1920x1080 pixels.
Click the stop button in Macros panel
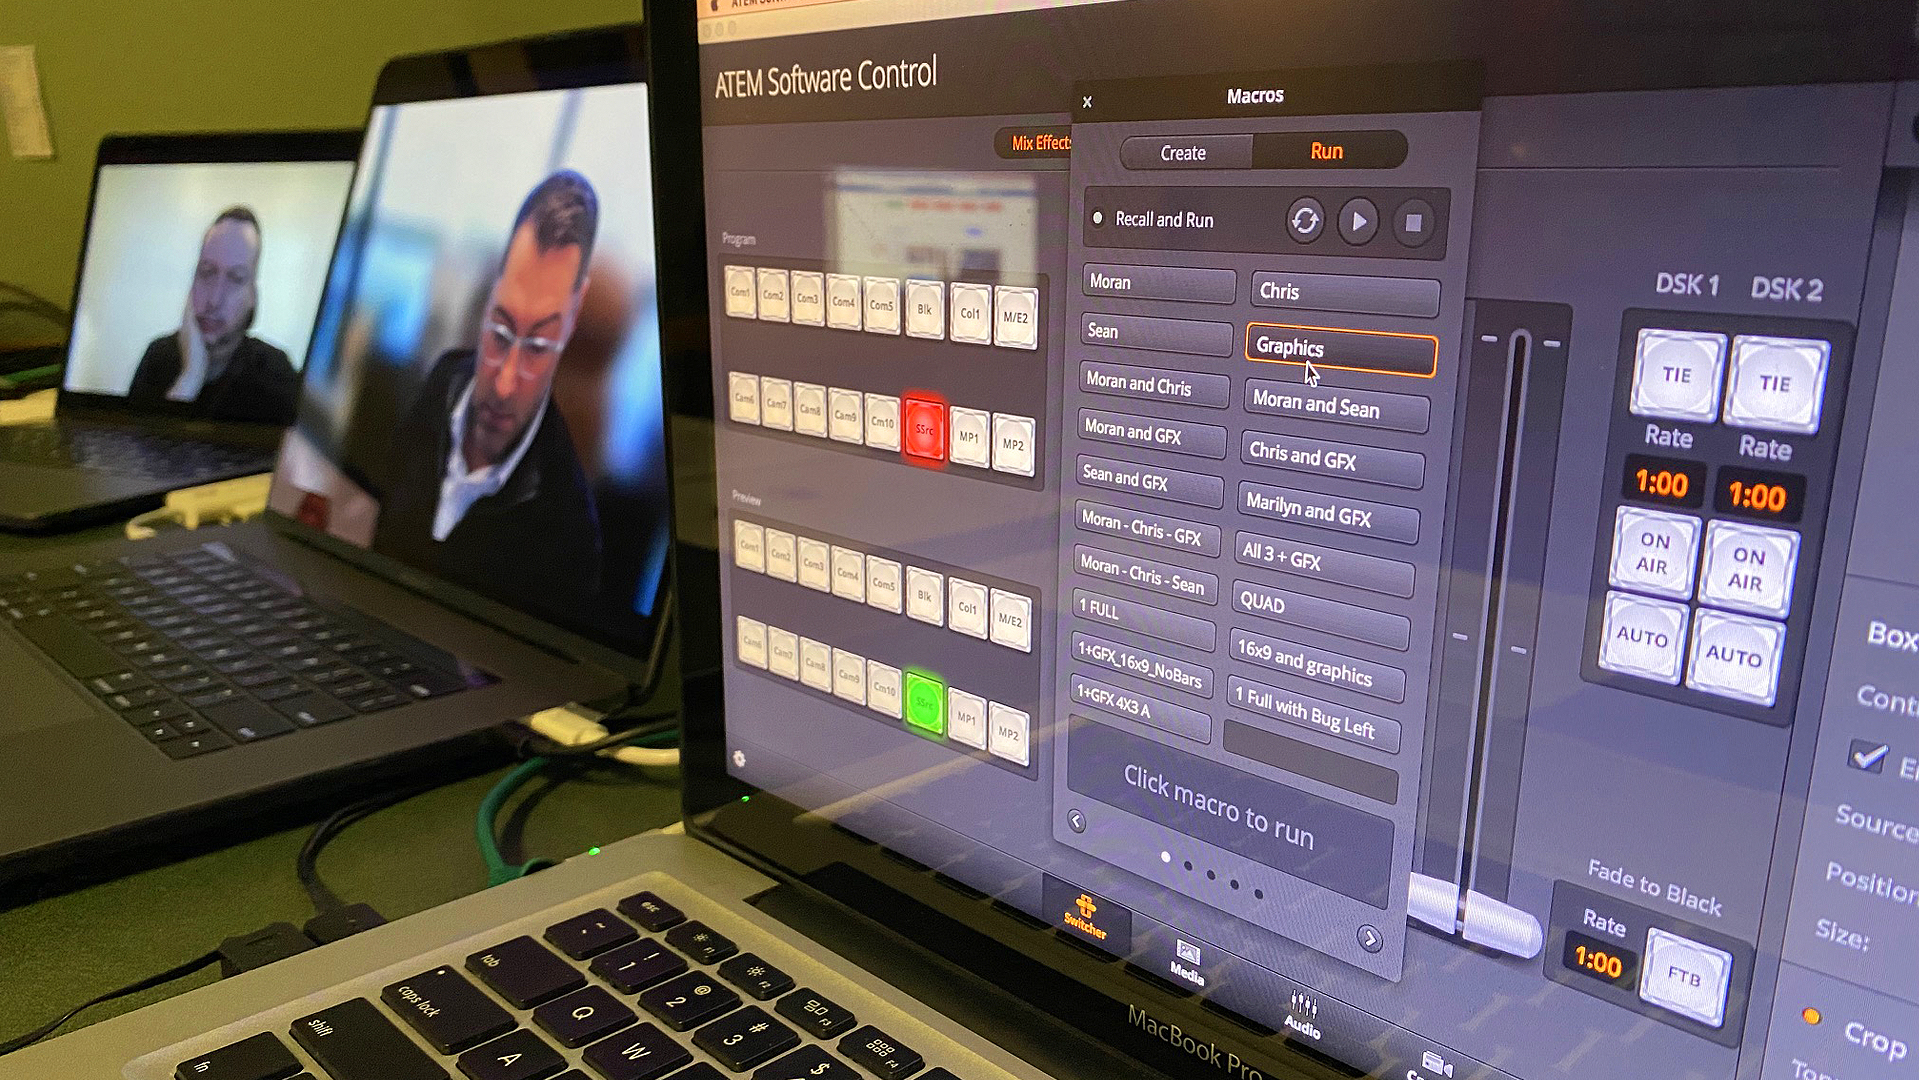[x=1414, y=222]
